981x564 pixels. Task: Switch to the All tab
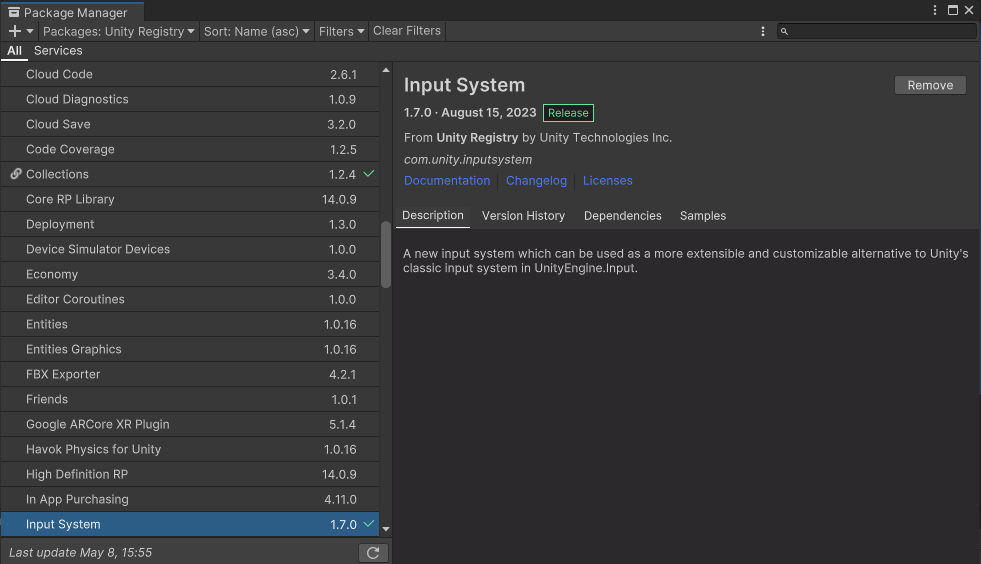pos(14,51)
